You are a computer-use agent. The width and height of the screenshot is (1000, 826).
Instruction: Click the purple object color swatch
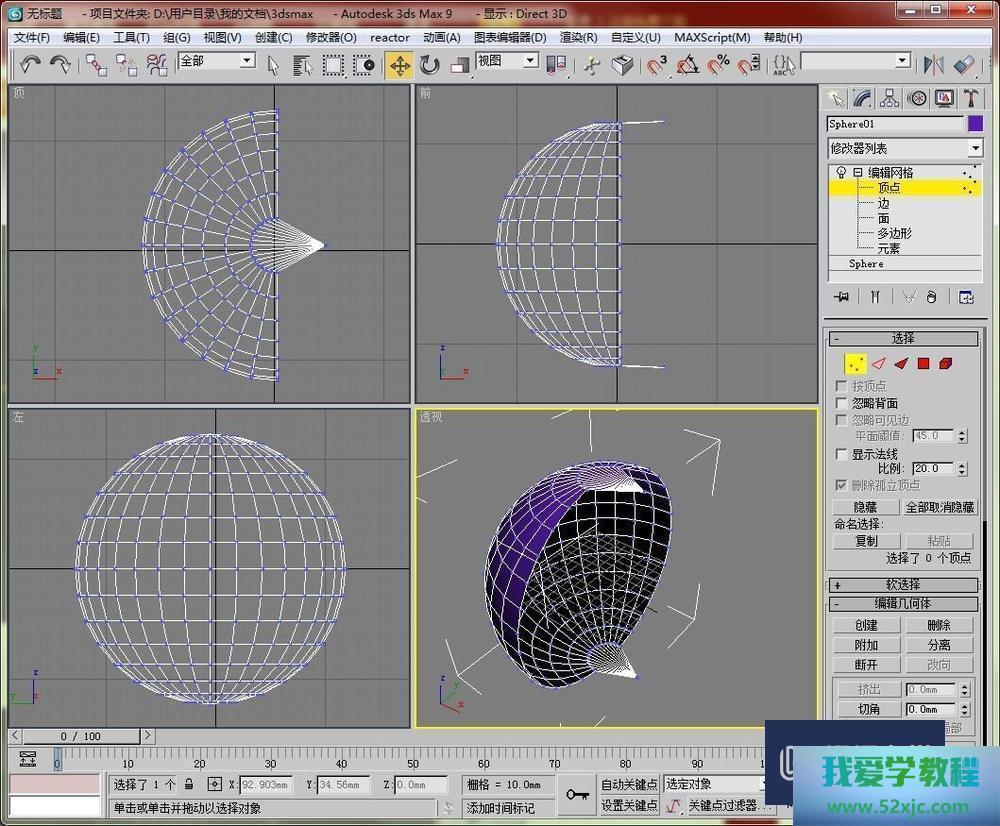[975, 124]
